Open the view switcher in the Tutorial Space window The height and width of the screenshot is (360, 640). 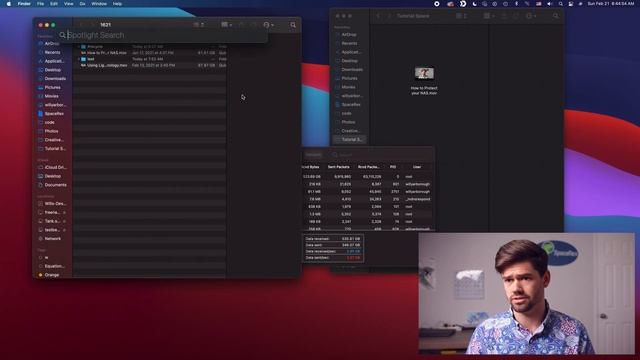[462, 16]
